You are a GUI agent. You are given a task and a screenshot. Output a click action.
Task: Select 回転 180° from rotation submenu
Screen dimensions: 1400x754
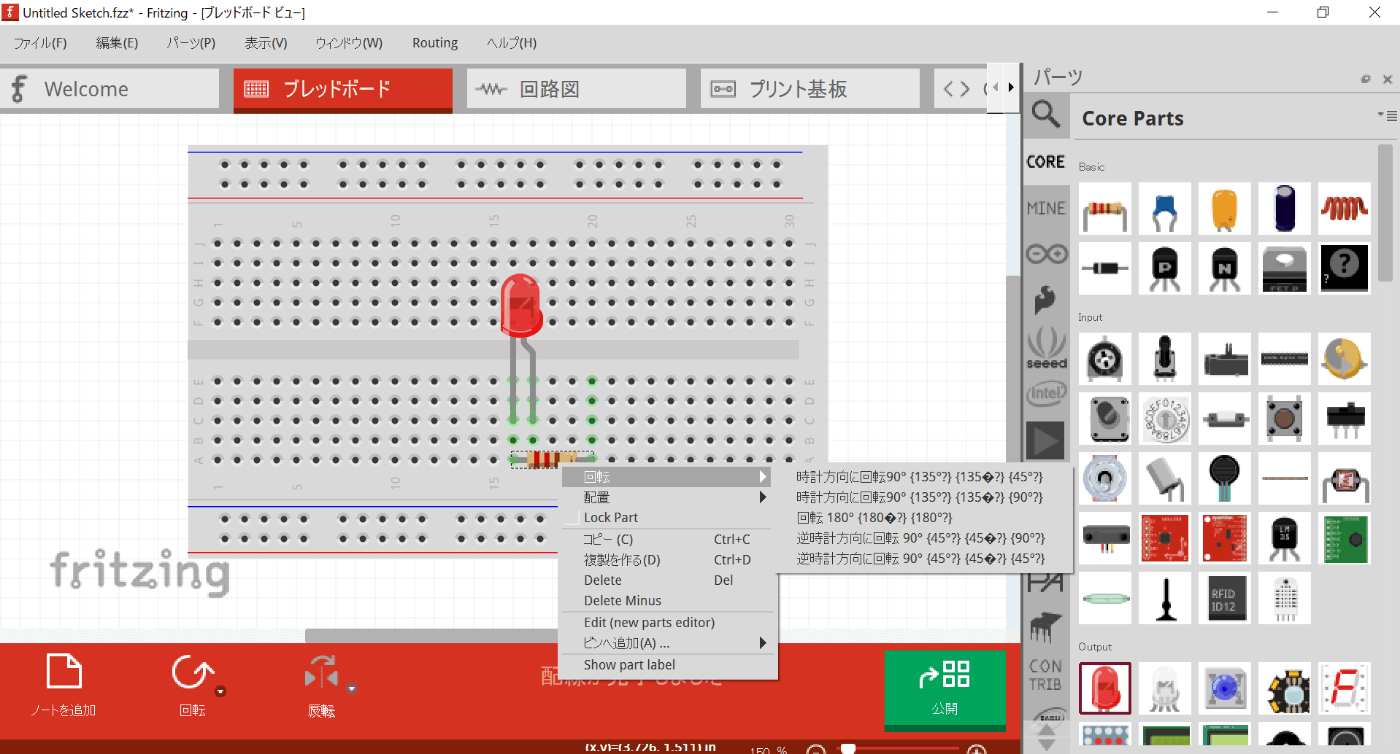point(922,517)
